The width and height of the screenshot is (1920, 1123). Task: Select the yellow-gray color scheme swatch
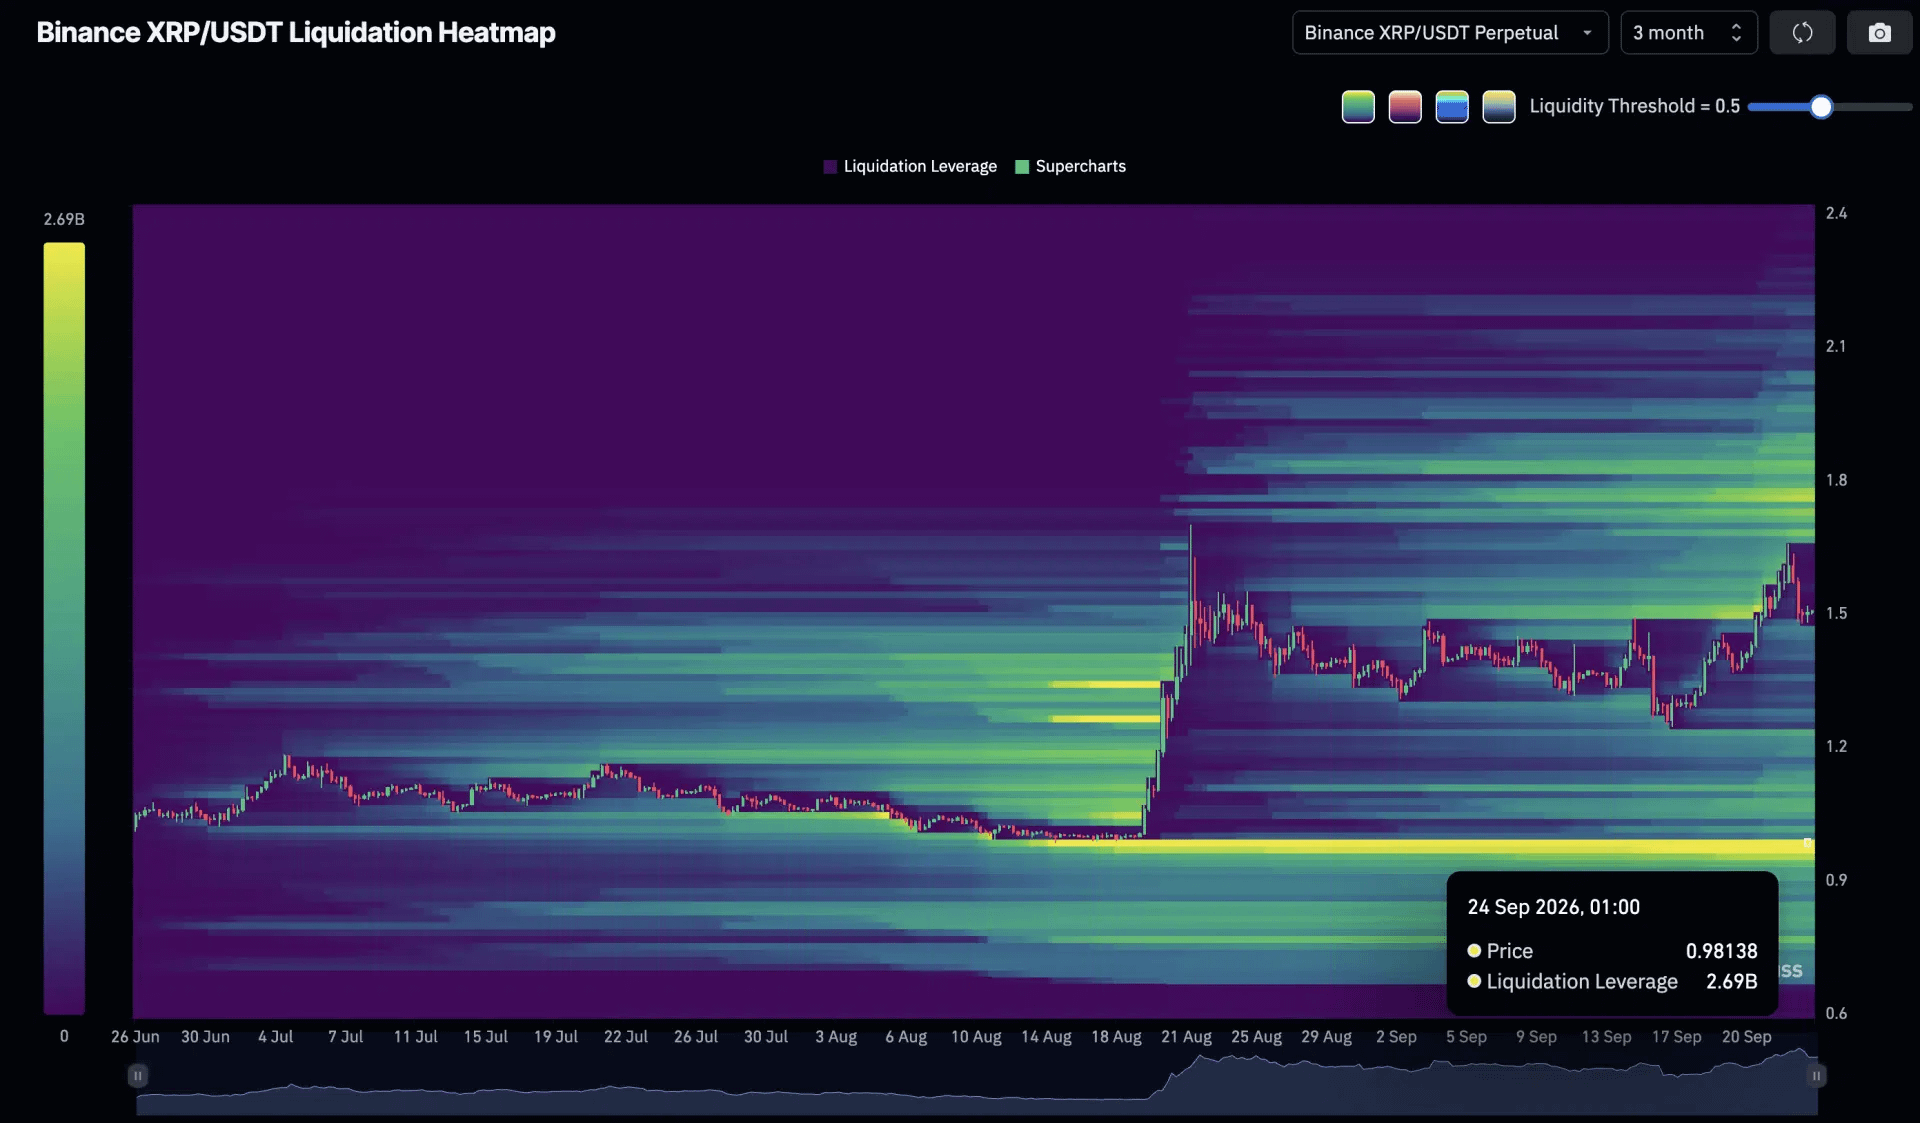(x=1499, y=106)
